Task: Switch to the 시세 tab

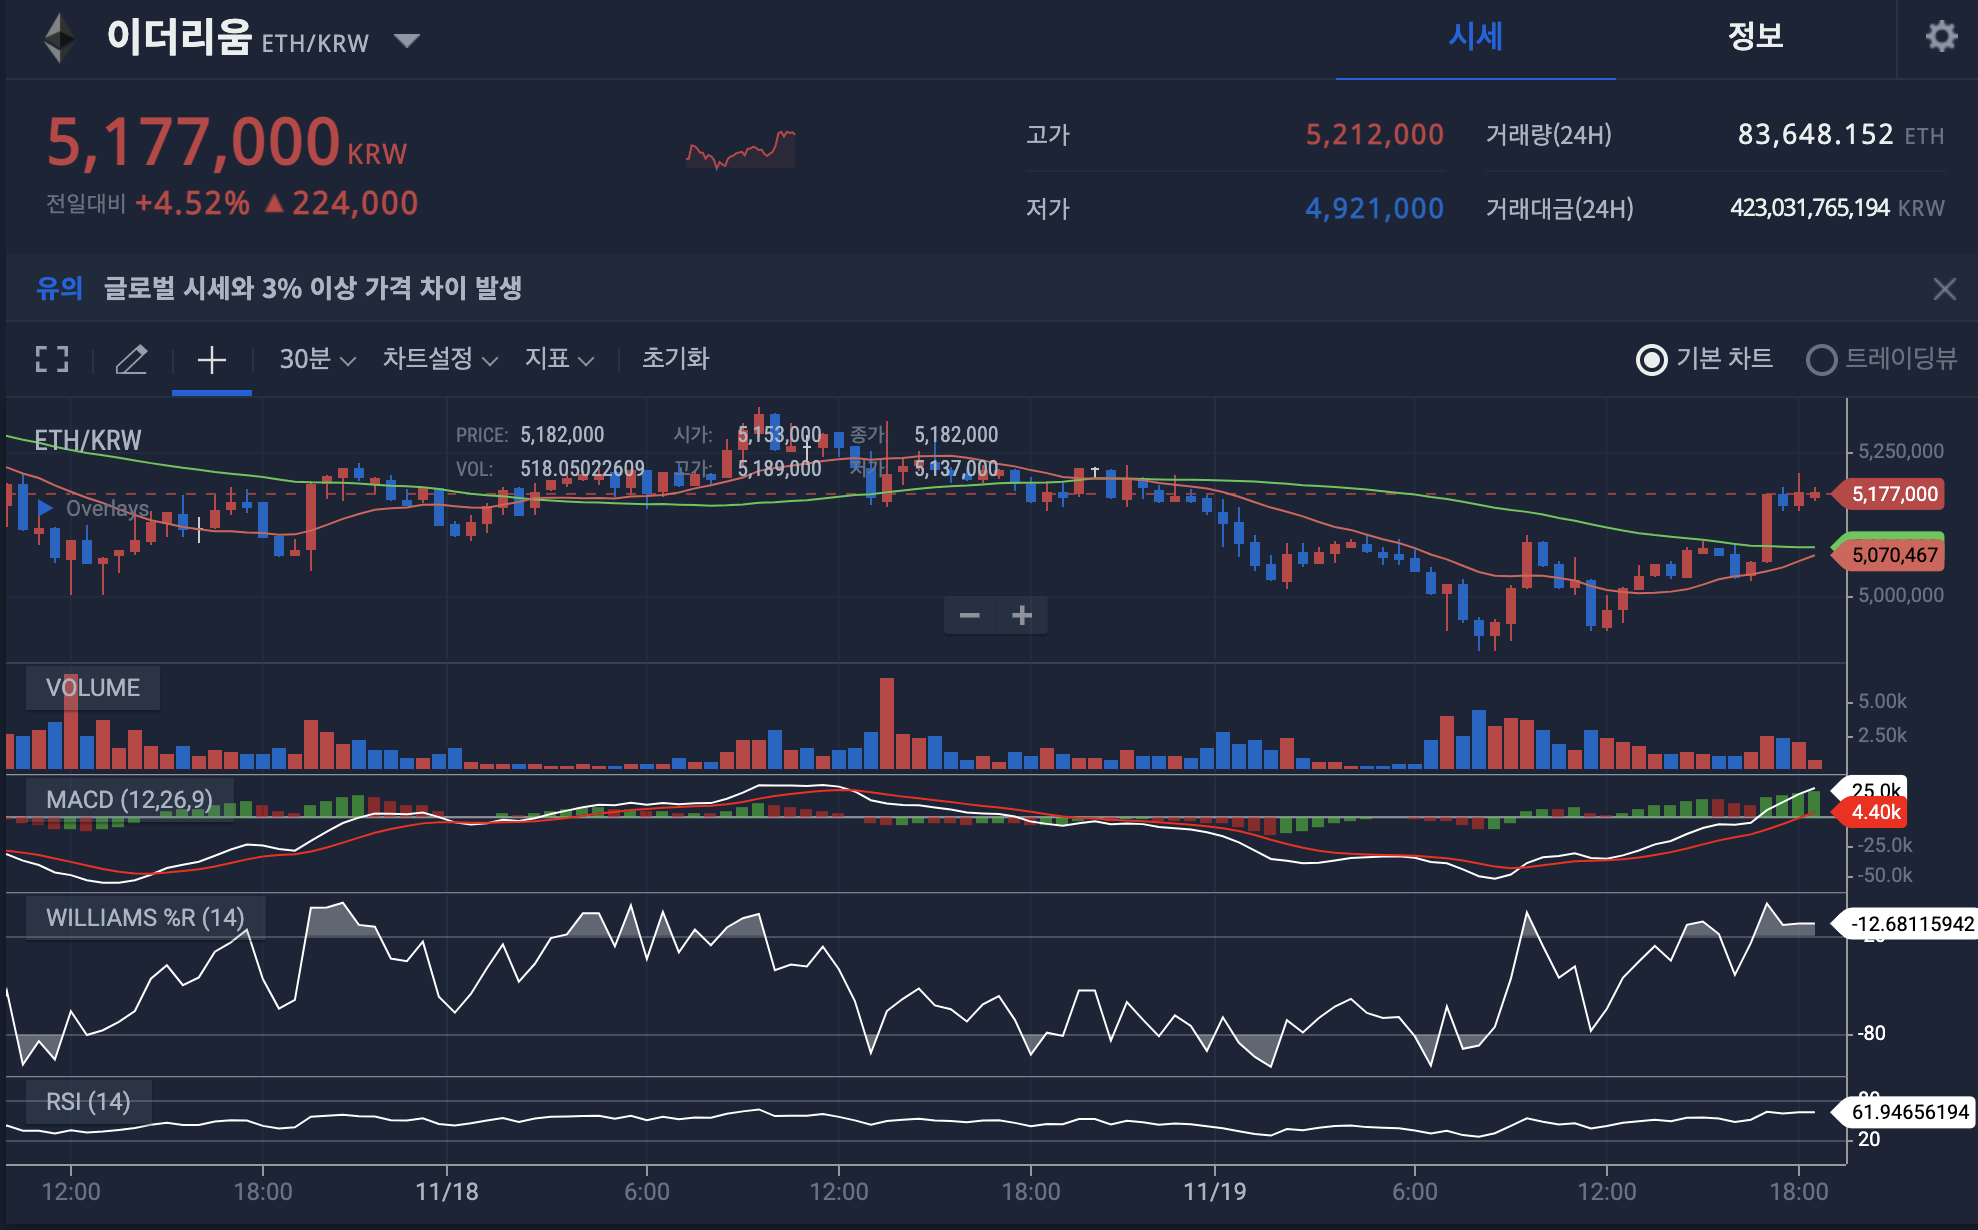Action: point(1475,37)
